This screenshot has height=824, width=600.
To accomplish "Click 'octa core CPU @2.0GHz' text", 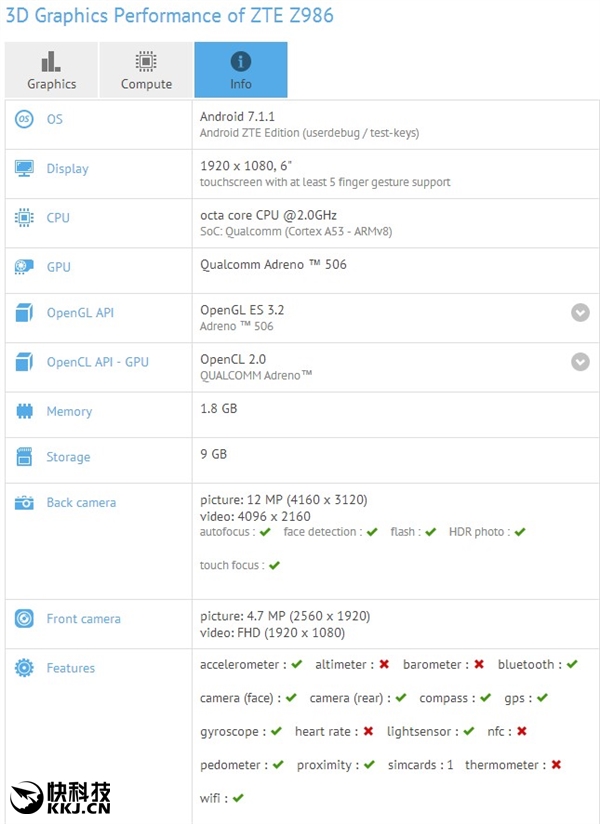I will [x=268, y=215].
